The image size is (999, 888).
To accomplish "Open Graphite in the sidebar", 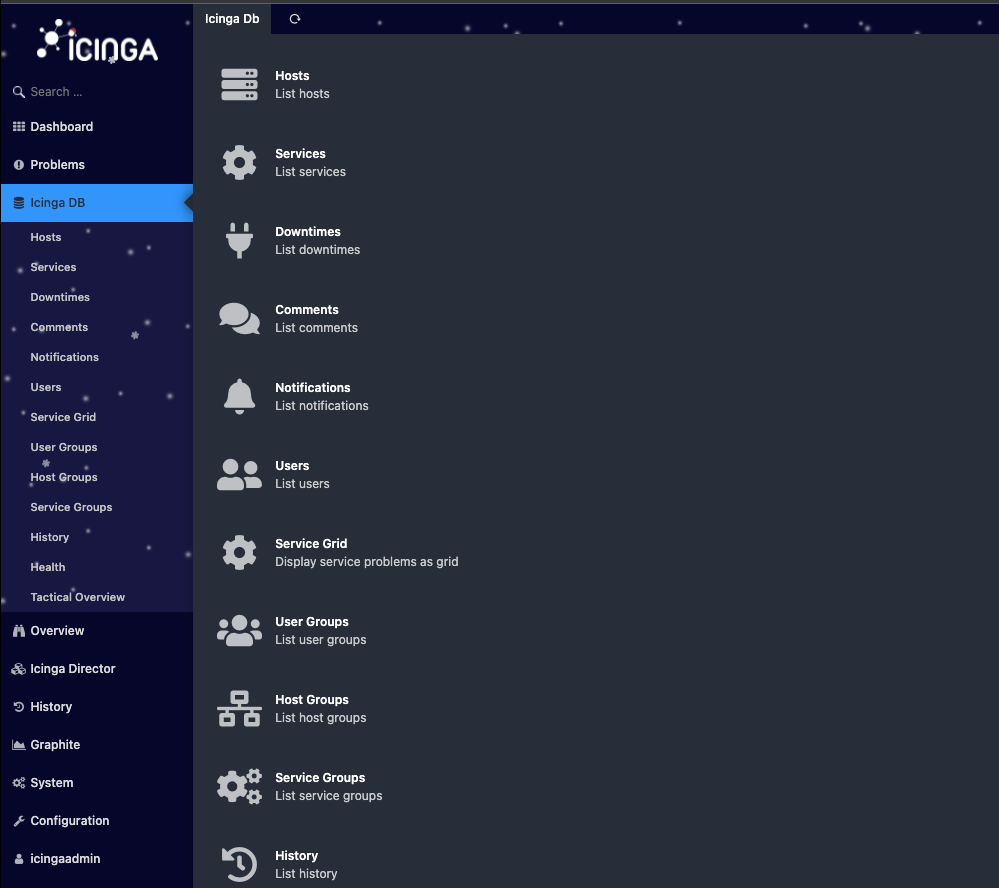I will [55, 745].
